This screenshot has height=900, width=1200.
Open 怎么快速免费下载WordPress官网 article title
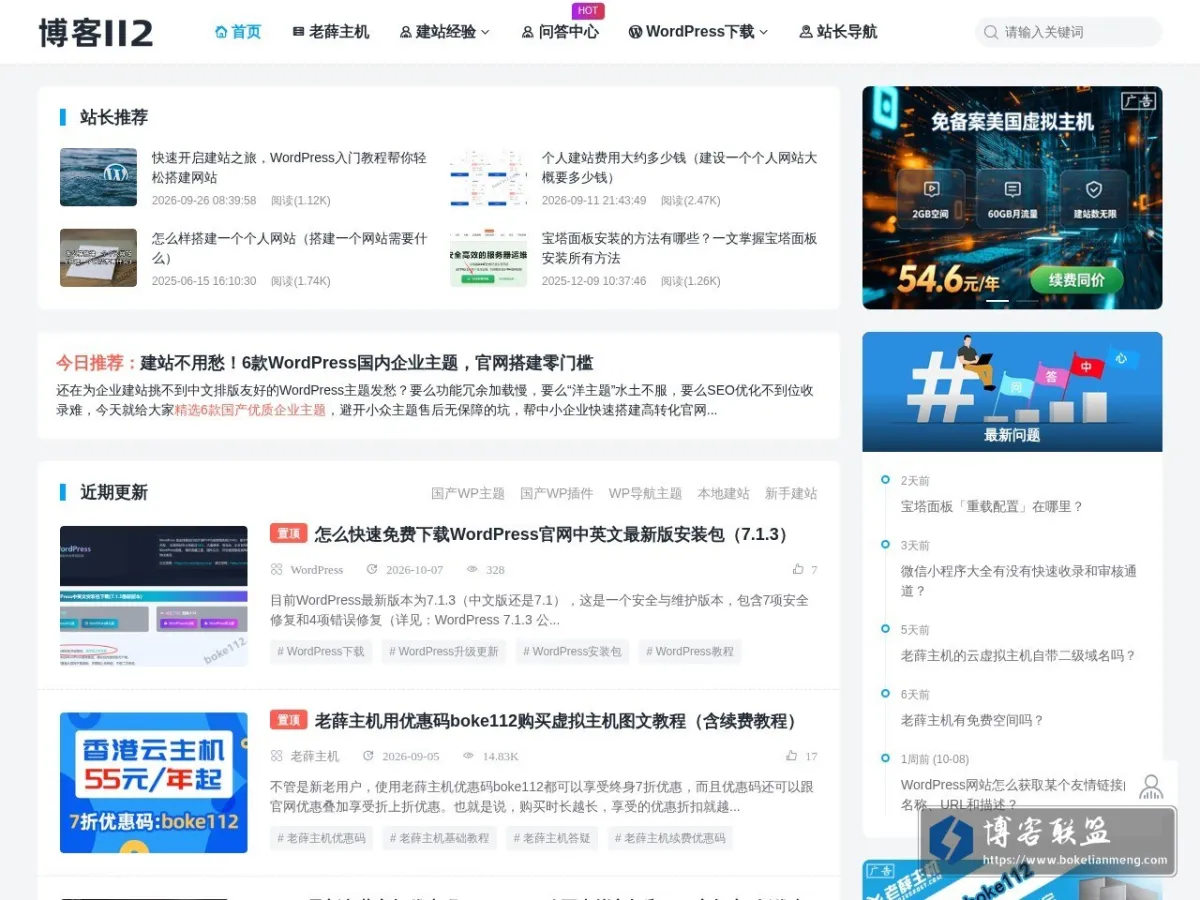click(x=555, y=534)
